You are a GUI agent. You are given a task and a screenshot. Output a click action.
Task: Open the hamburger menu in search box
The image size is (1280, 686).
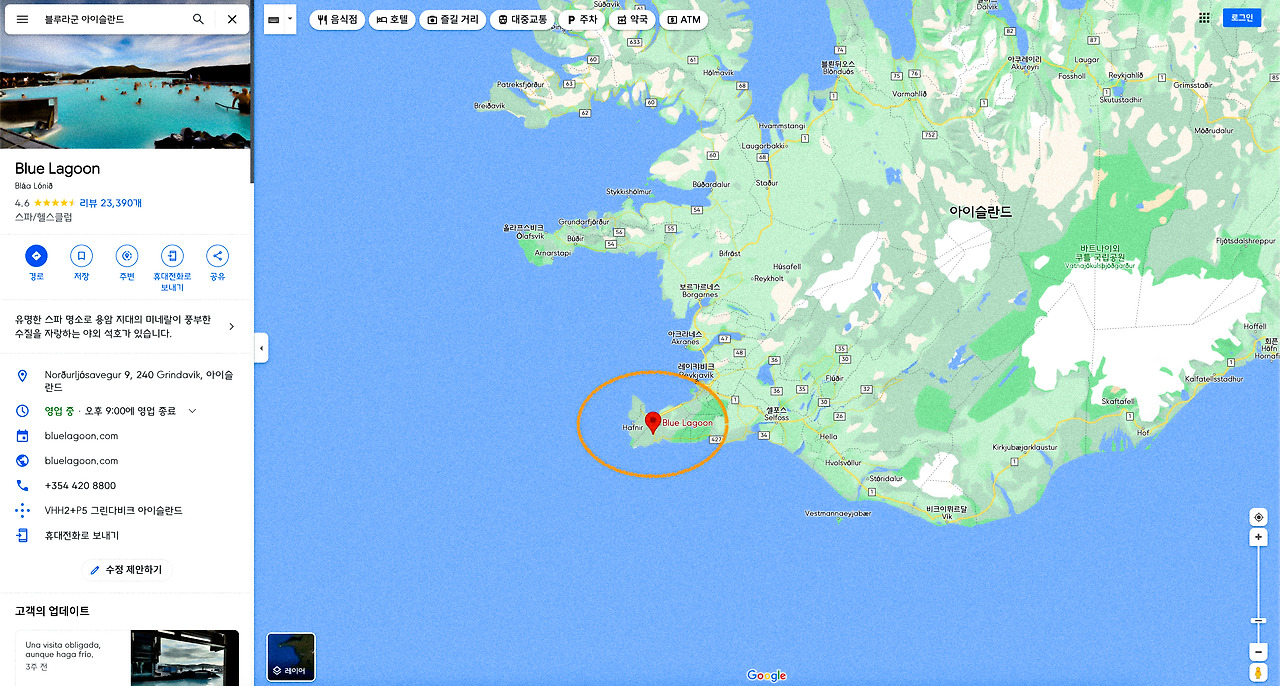point(22,19)
